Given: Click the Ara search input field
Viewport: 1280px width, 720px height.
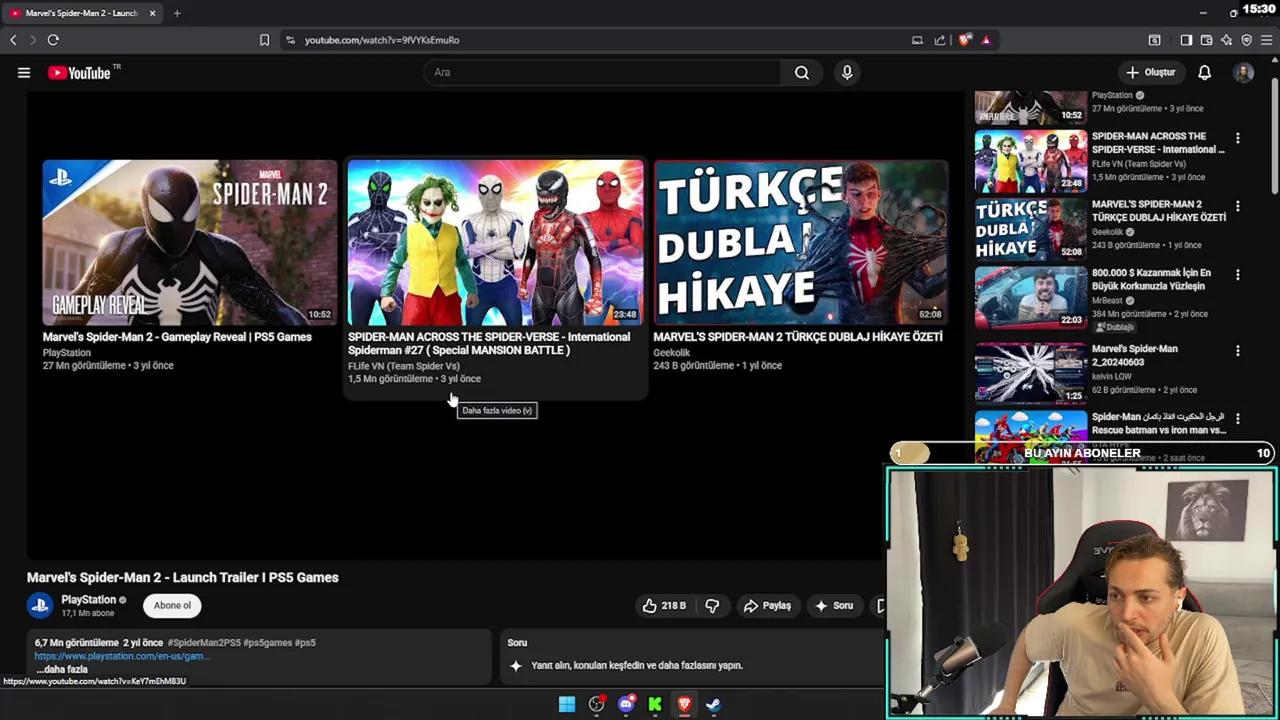Looking at the screenshot, I should point(602,72).
